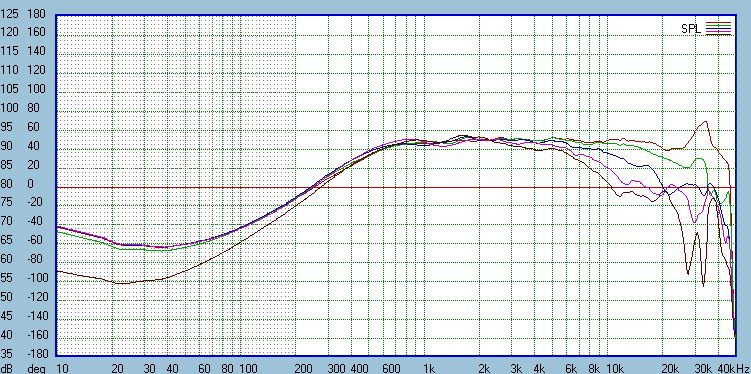Click the -180 degree scale value
Viewport: 751px width, 374px height.
pos(35,354)
